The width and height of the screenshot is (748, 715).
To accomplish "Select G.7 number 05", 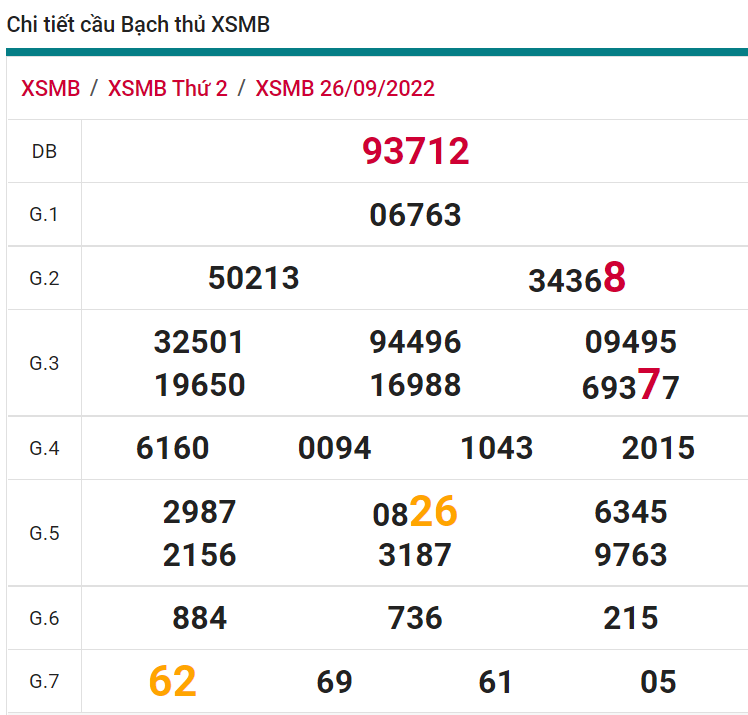I will pos(658,682).
